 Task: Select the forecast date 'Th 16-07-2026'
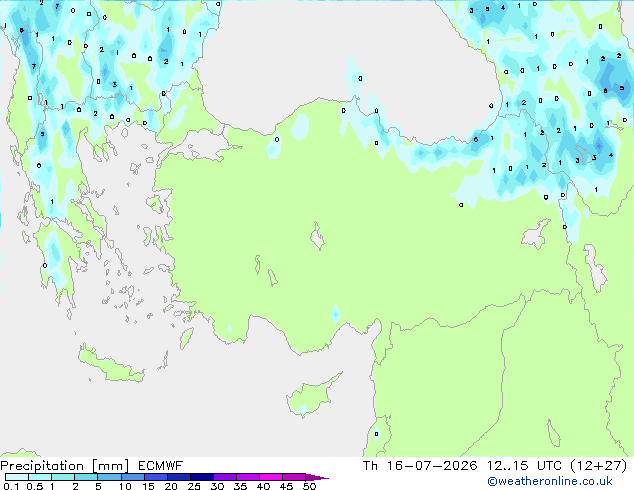tap(420, 466)
